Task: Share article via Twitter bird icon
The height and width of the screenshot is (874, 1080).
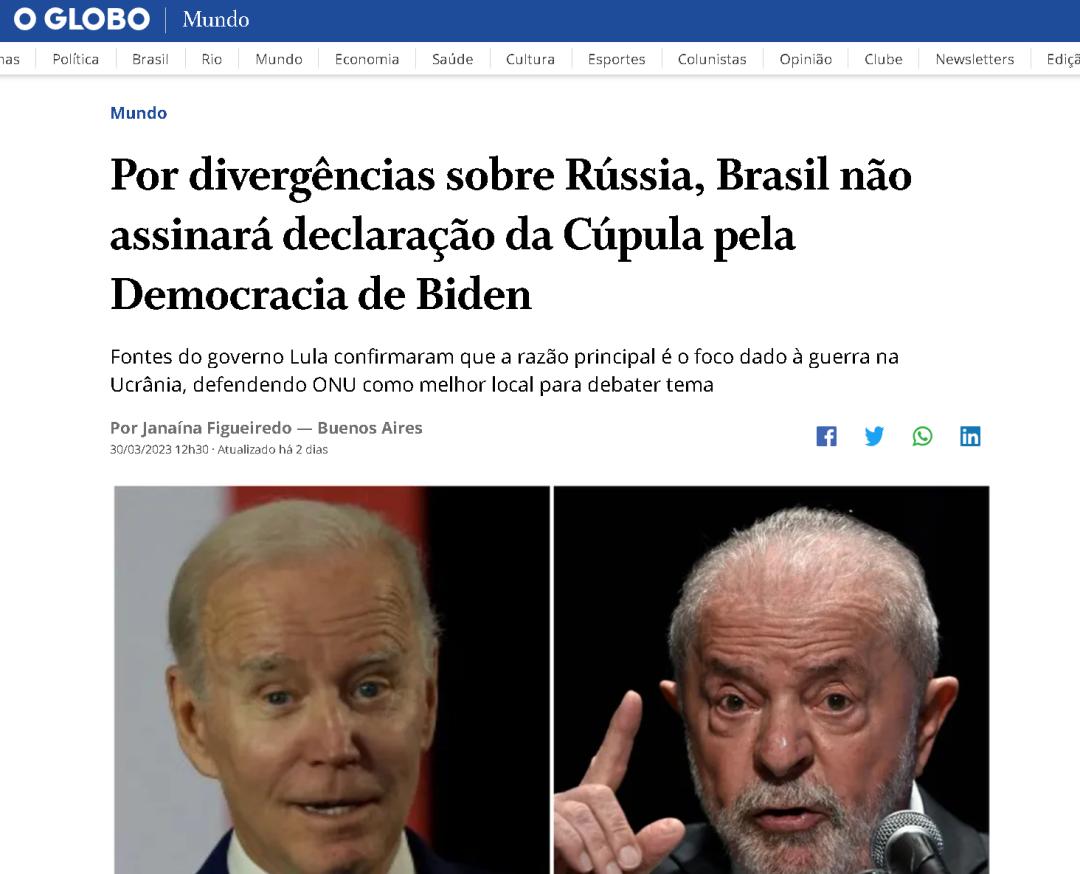Action: [x=874, y=436]
